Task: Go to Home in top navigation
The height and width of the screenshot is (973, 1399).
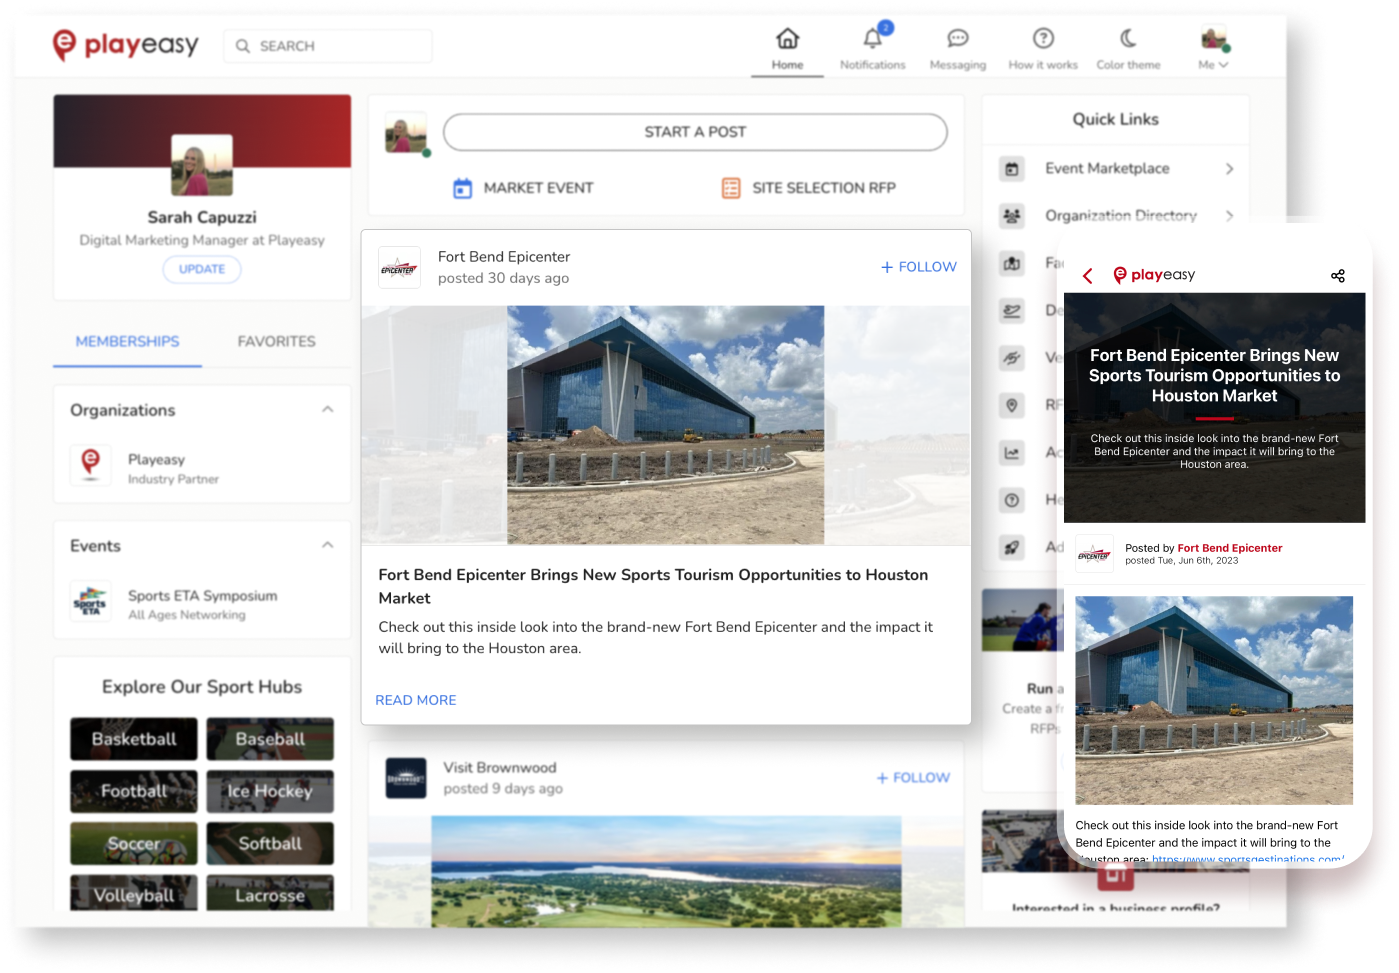Action: [x=787, y=49]
